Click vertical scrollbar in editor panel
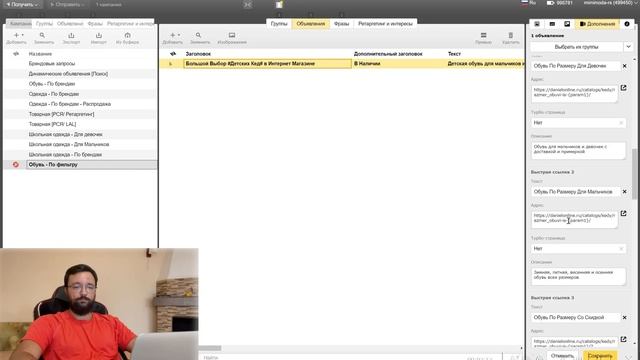The height and width of the screenshot is (360, 640). [x=634, y=174]
